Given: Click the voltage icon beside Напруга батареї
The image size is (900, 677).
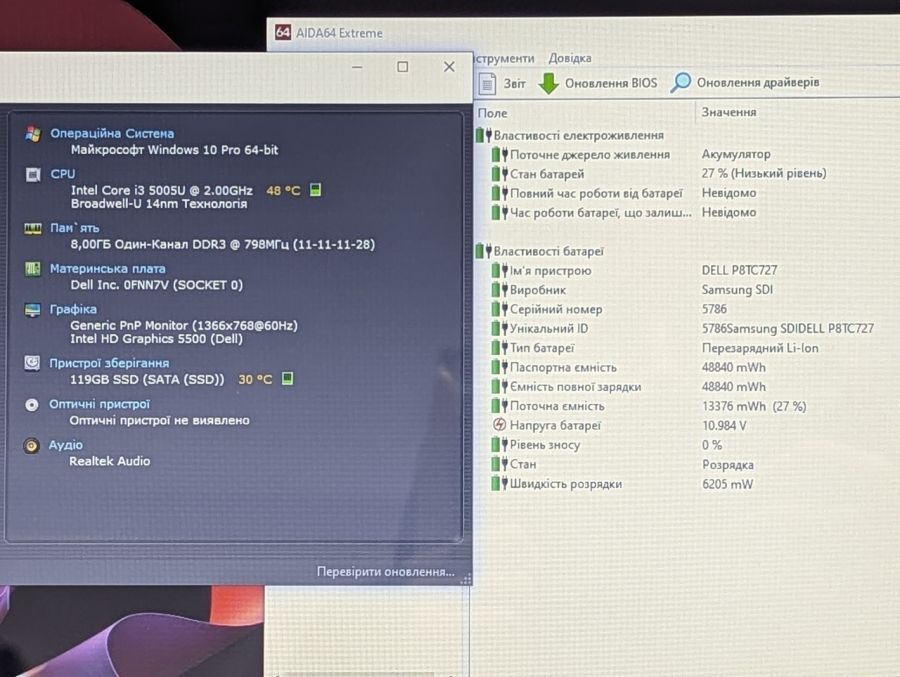Looking at the screenshot, I should [x=499, y=425].
